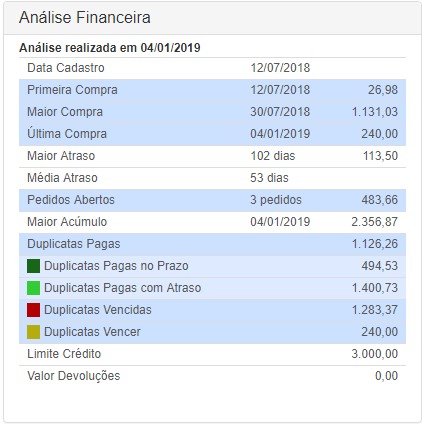
Task: Click the Pedidos Abertos 3 pedidos cell
Action: [x=276, y=200]
